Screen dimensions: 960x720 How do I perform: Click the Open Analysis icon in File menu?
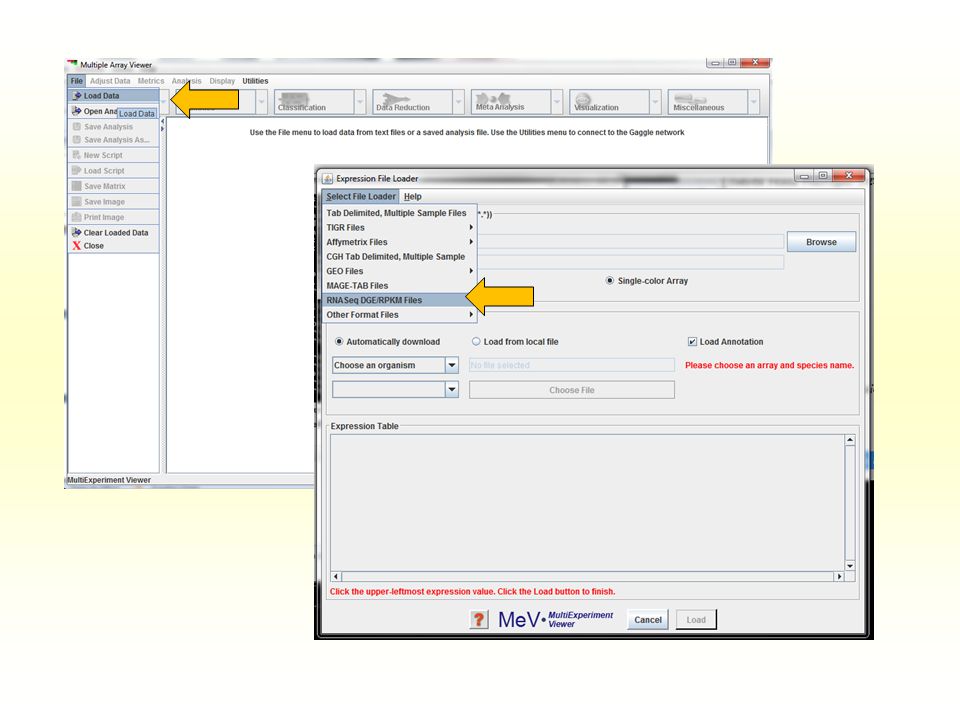(77, 111)
